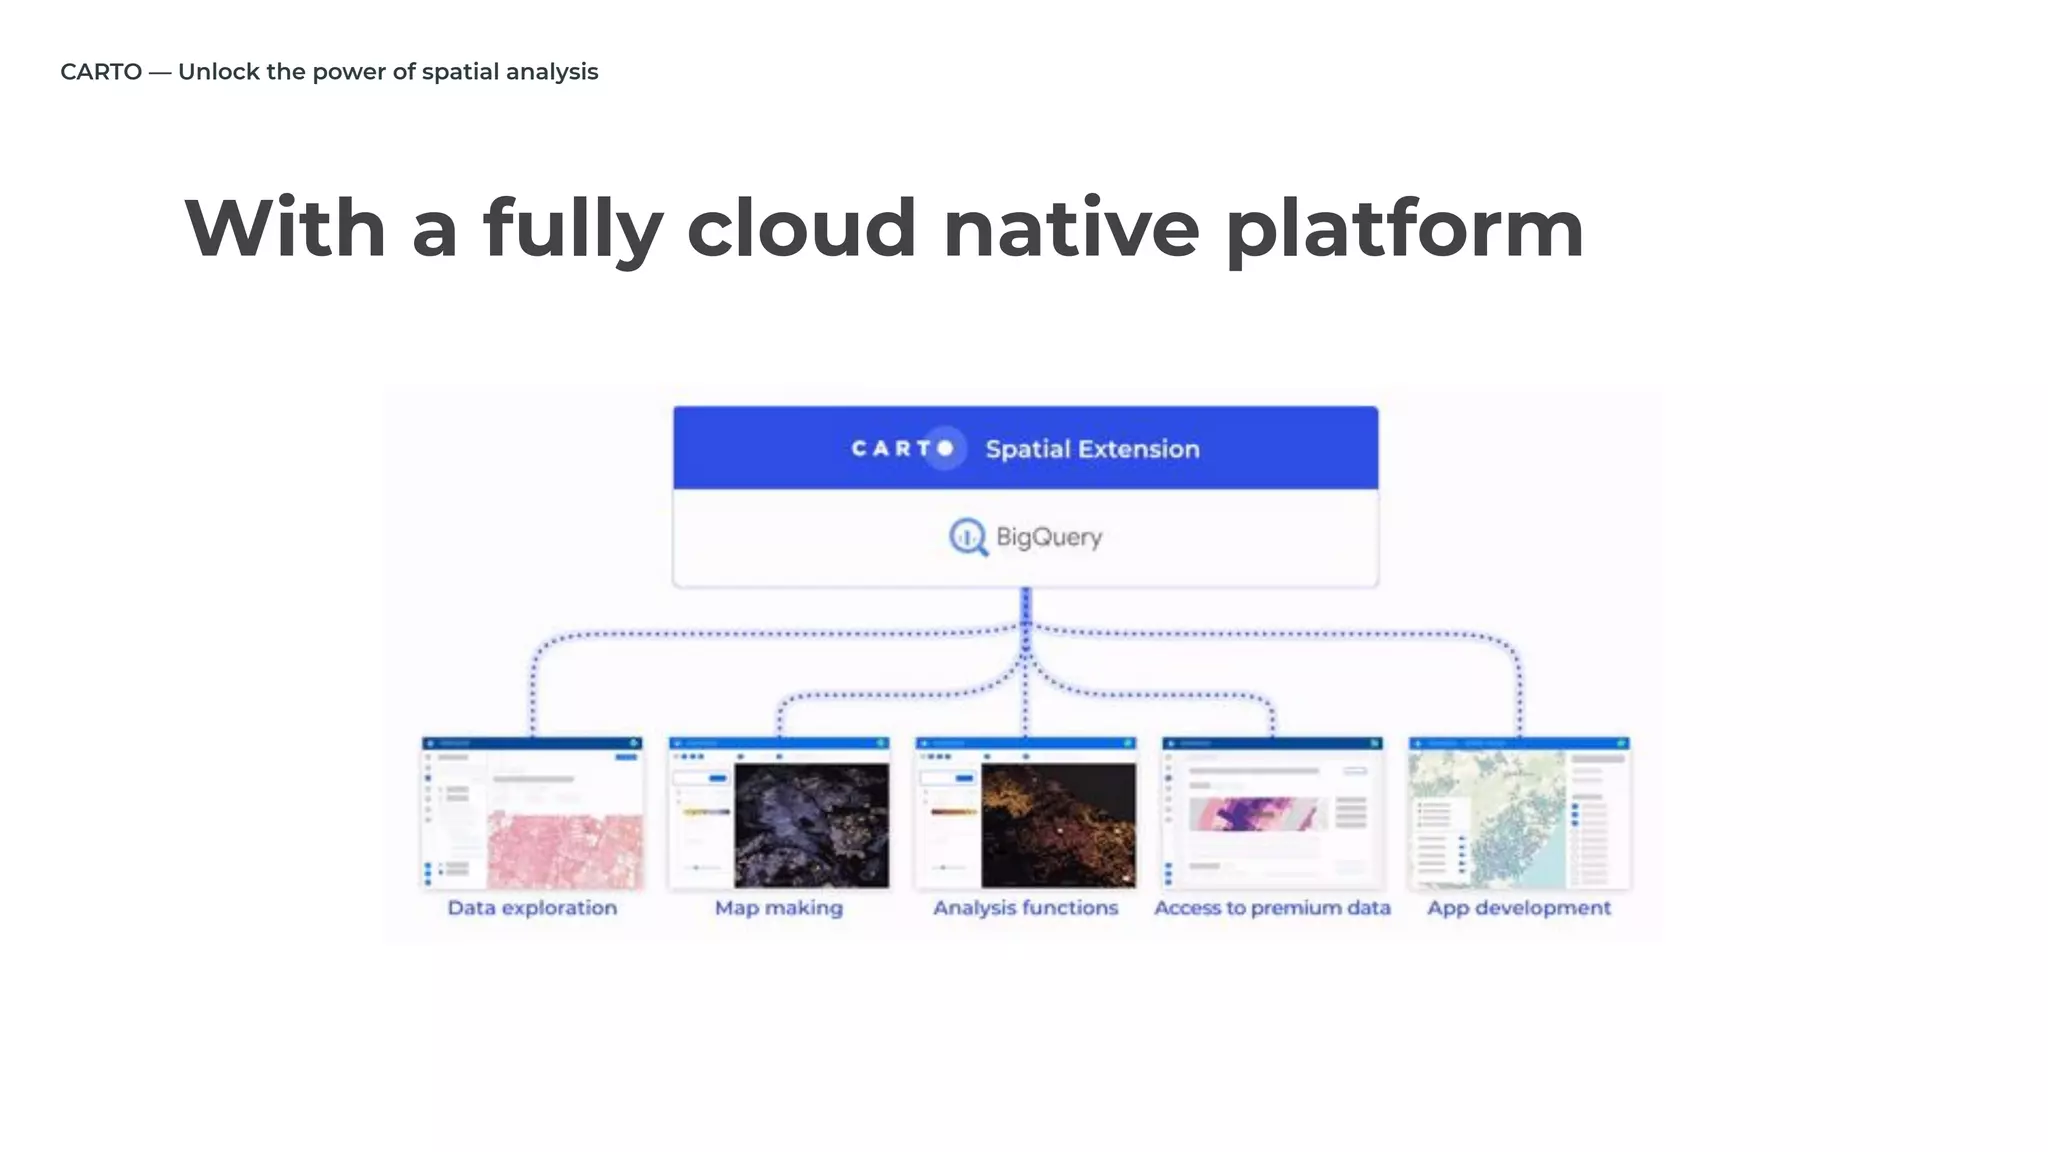2048x1152 pixels.
Task: Click the 'Access to premium data' caption
Action: click(x=1272, y=908)
